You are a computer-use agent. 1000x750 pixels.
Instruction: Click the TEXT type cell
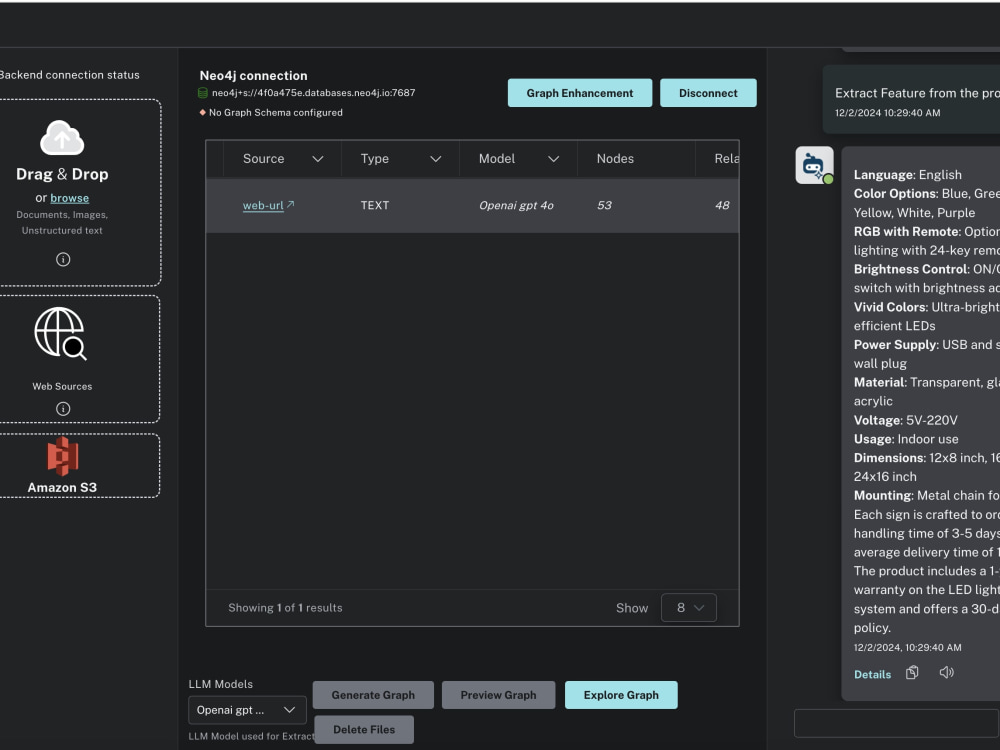[x=374, y=205]
